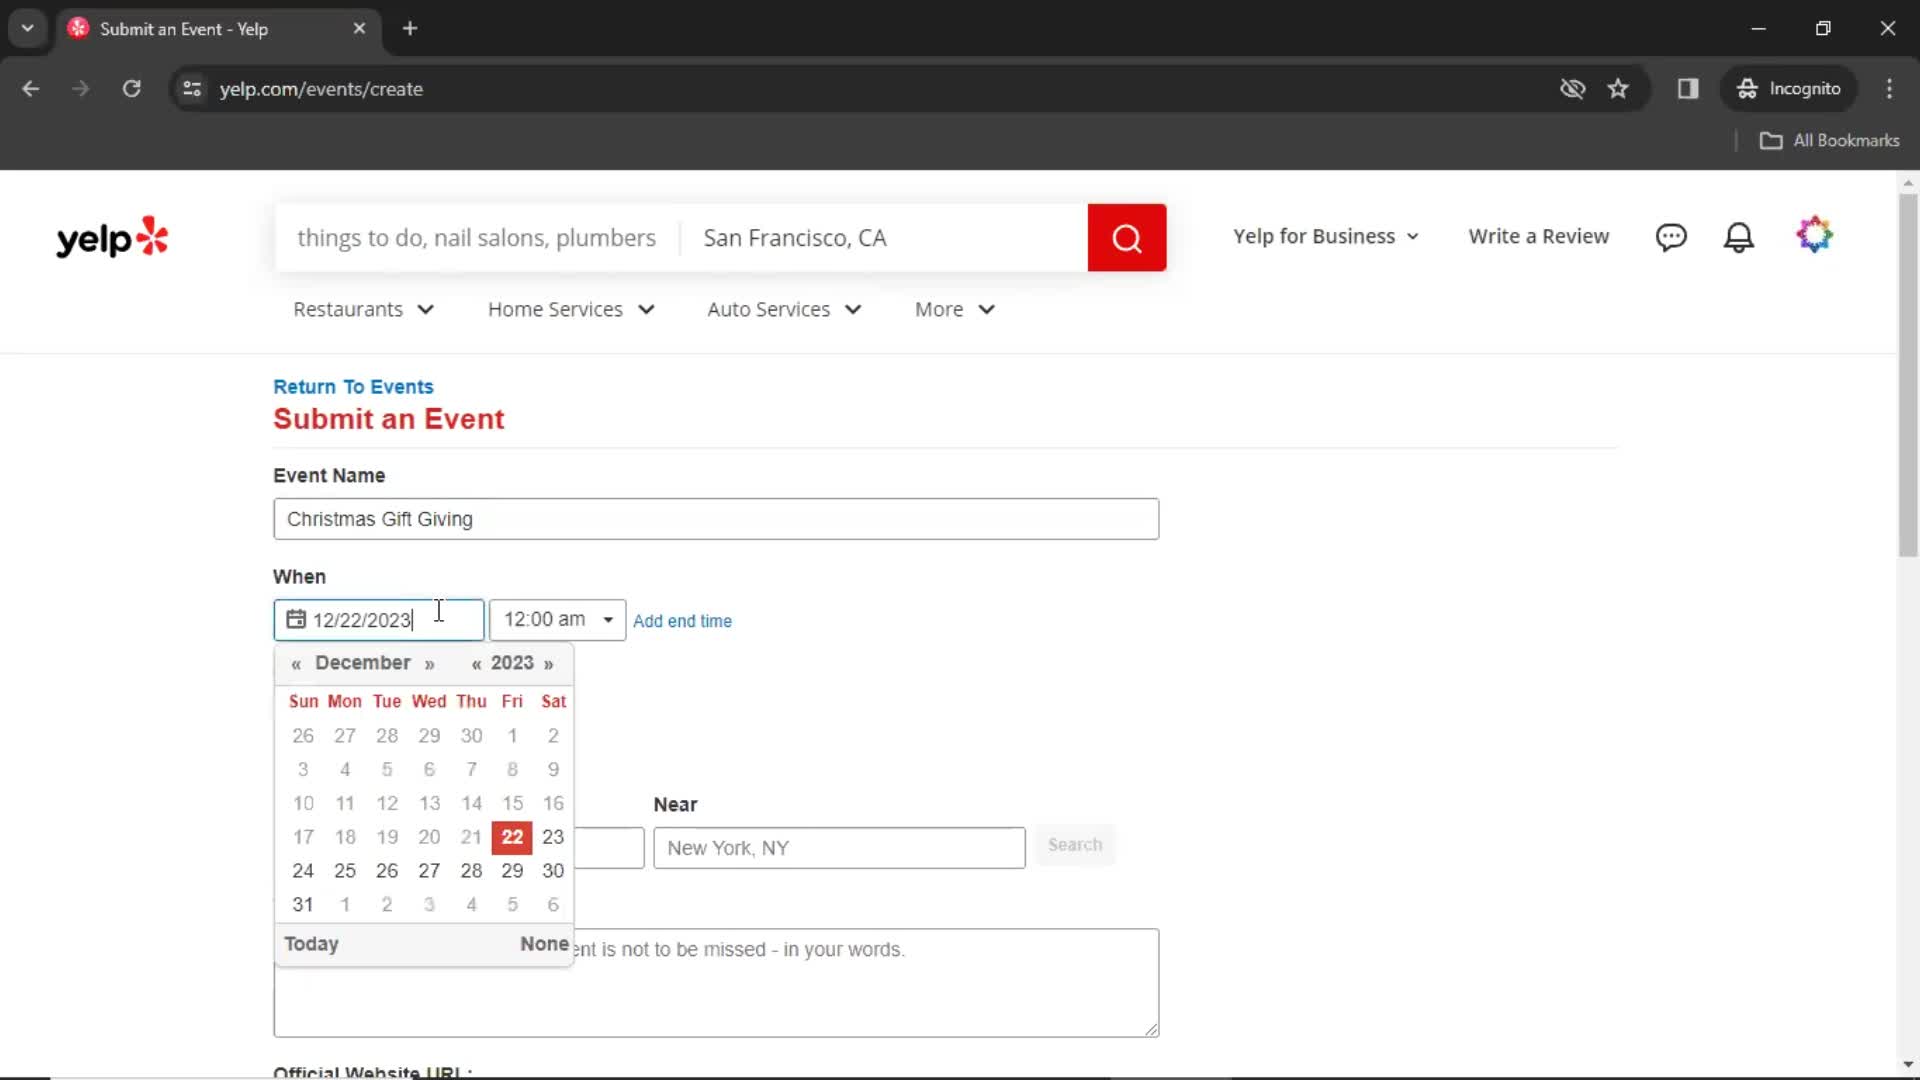Go to next year after 2023

click(x=548, y=665)
